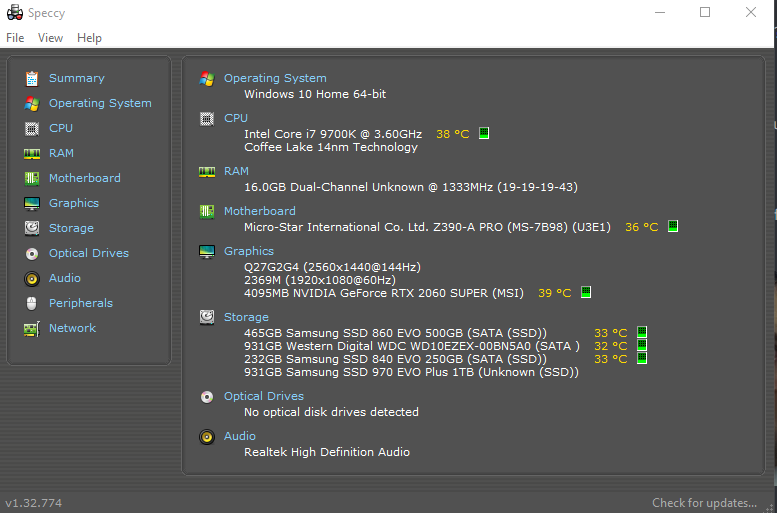Click the Windows flag icon in sidebar
The height and width of the screenshot is (513, 777).
pyautogui.click(x=32, y=104)
